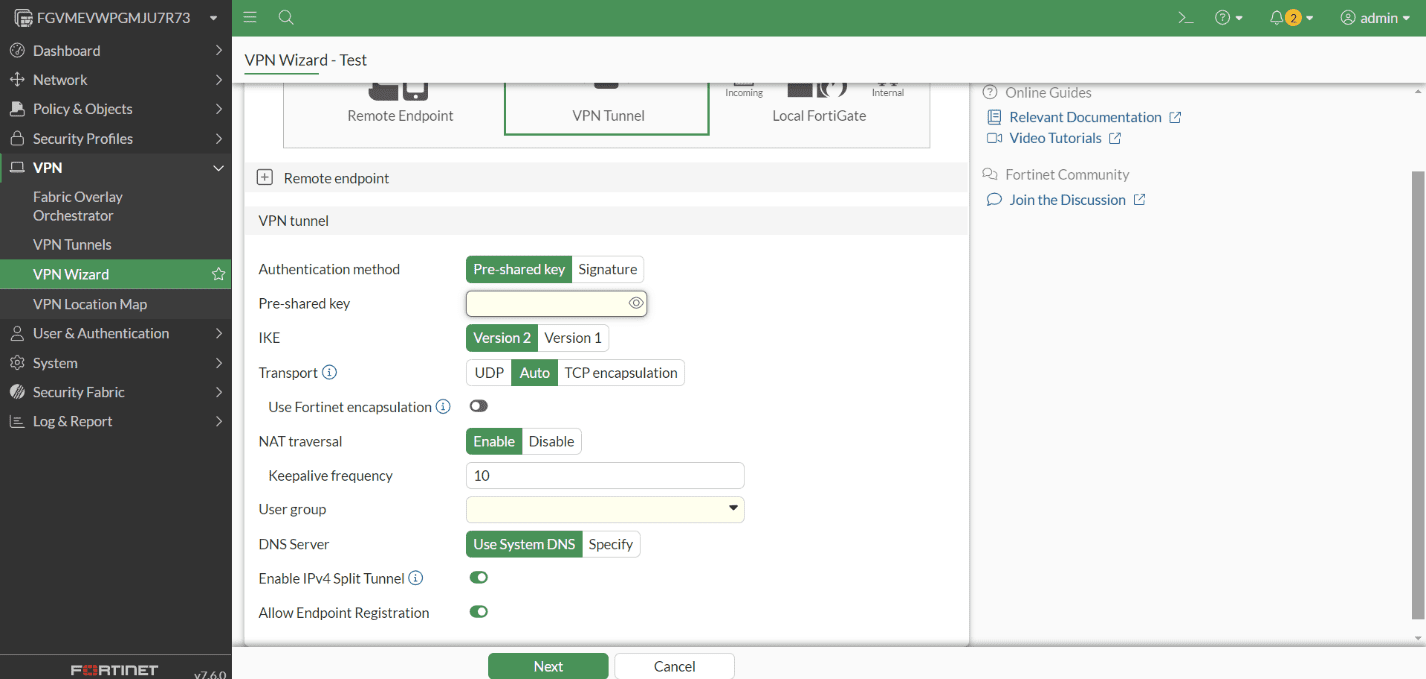
Task: Click the Policy & Objects icon
Action: click(16, 109)
